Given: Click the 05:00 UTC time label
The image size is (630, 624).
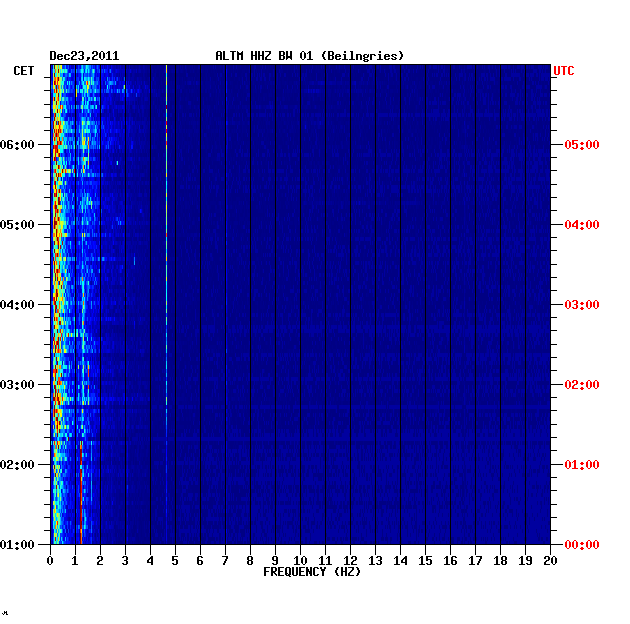Looking at the screenshot, I should tap(582, 145).
